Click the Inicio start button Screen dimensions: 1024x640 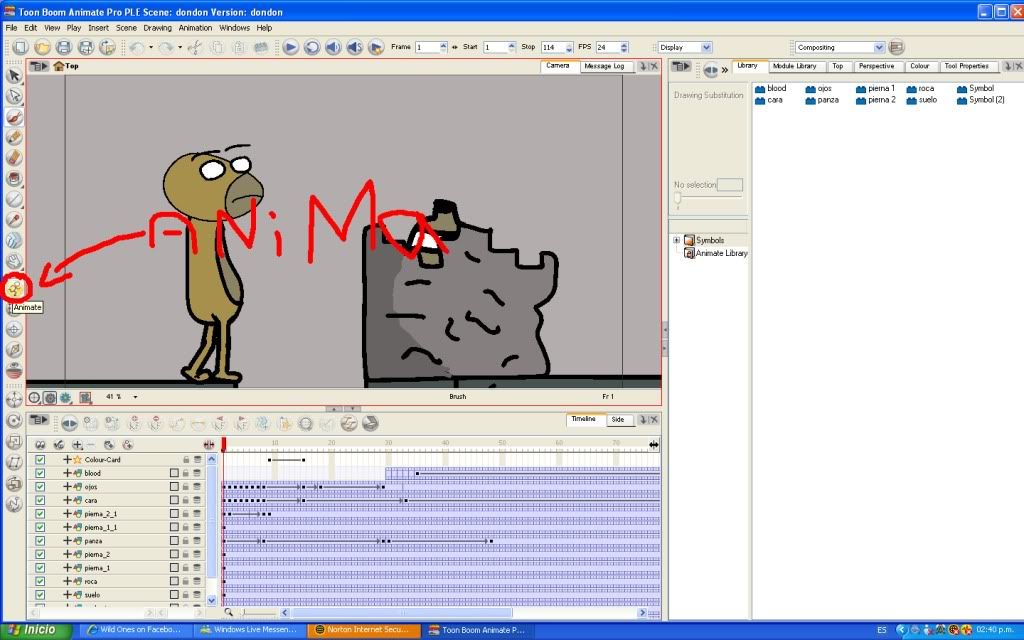(x=36, y=630)
